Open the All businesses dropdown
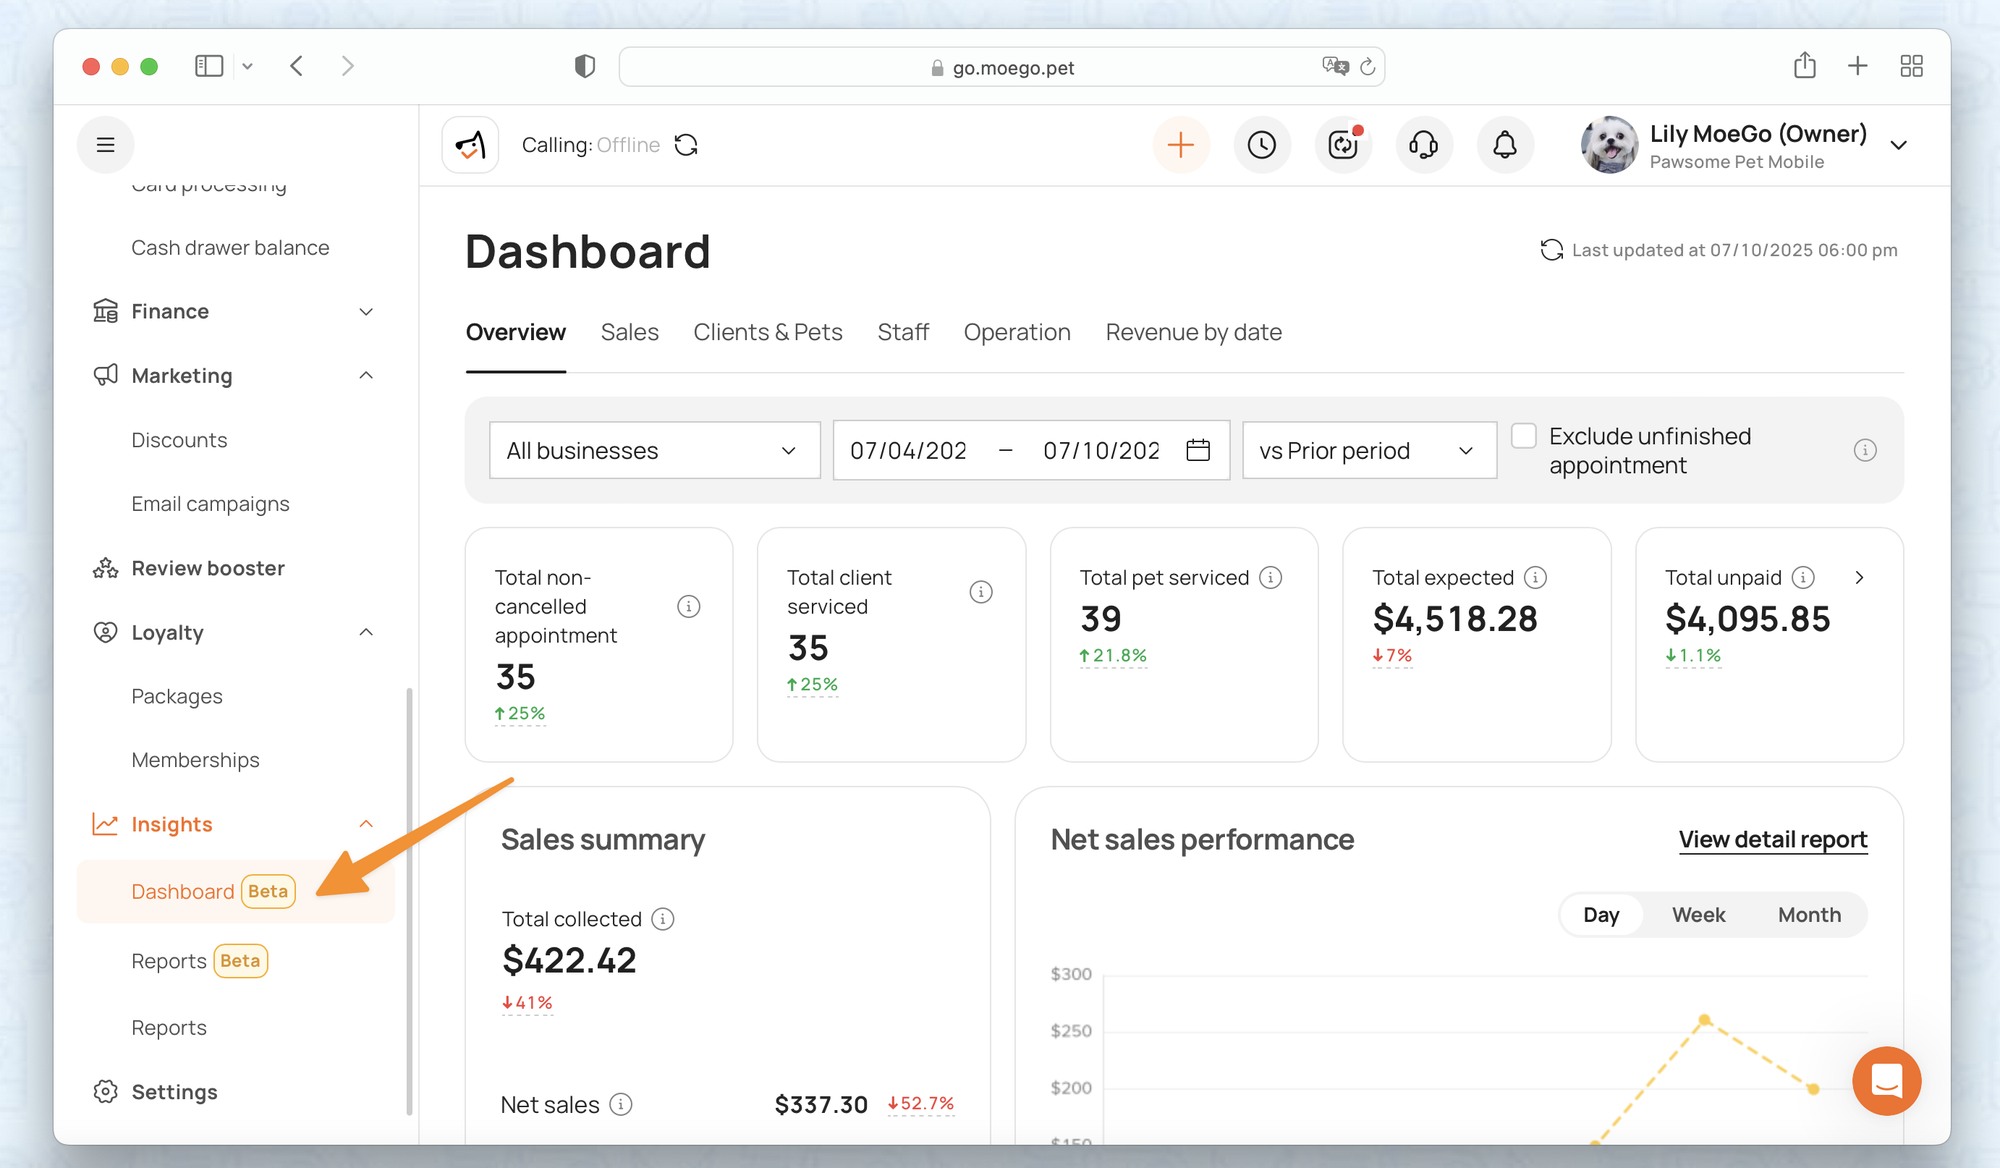The image size is (2000, 1168). click(x=654, y=451)
